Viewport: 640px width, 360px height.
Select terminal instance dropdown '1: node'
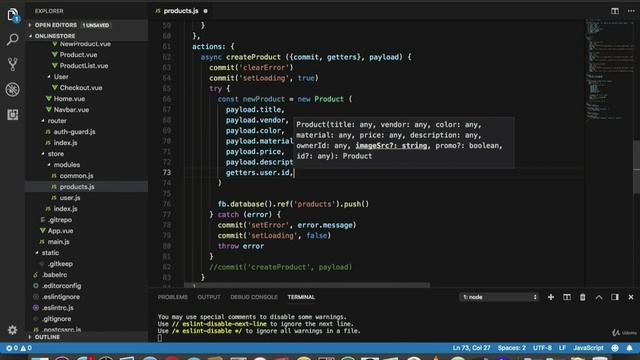coord(499,297)
